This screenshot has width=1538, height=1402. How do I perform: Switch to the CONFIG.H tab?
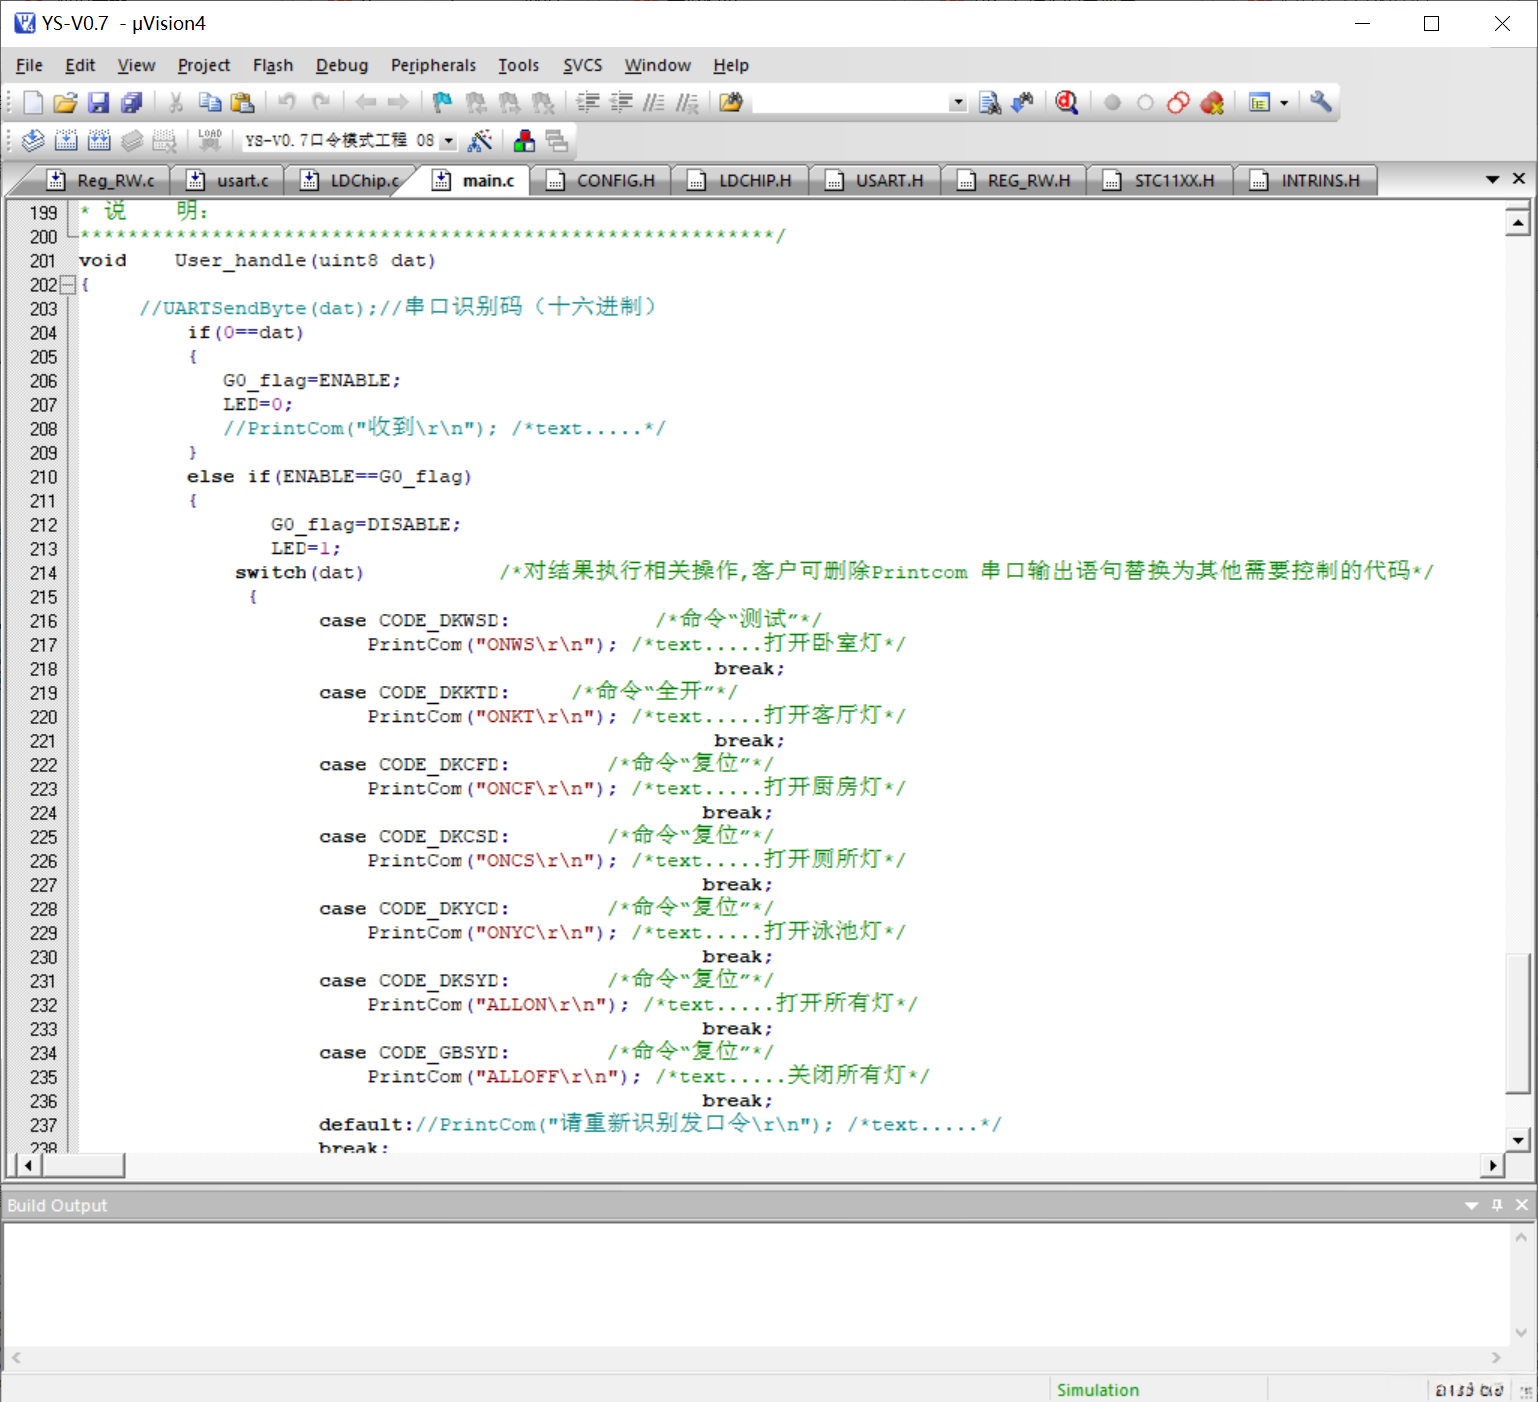tap(603, 180)
